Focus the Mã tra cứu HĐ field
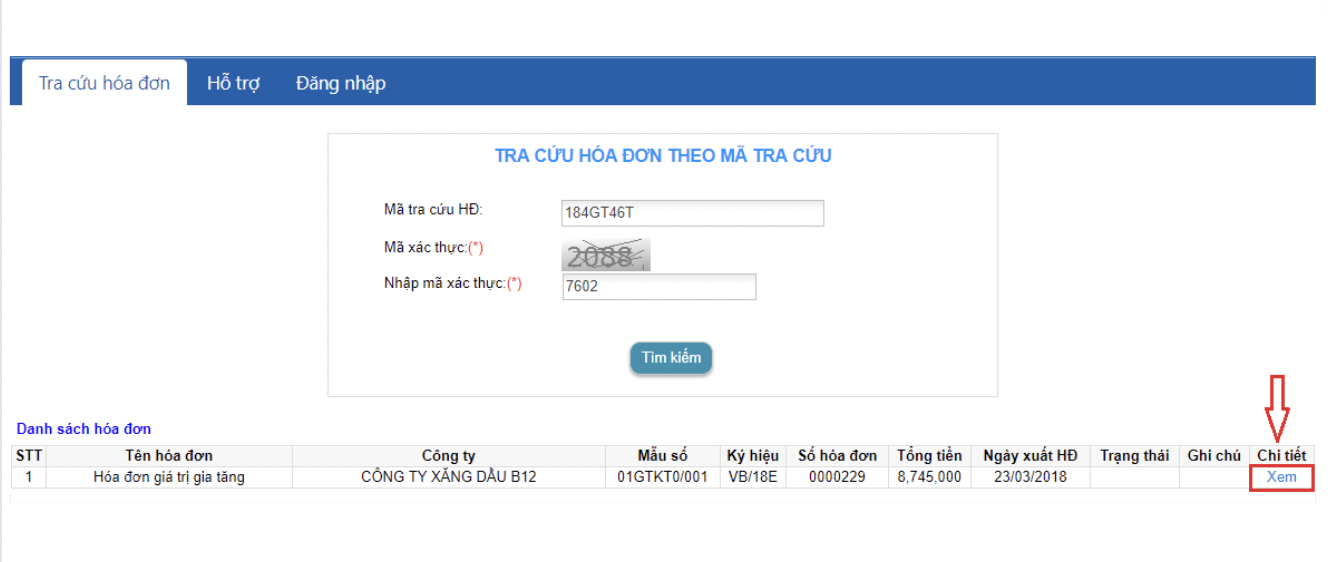1328x562 pixels. [692, 213]
